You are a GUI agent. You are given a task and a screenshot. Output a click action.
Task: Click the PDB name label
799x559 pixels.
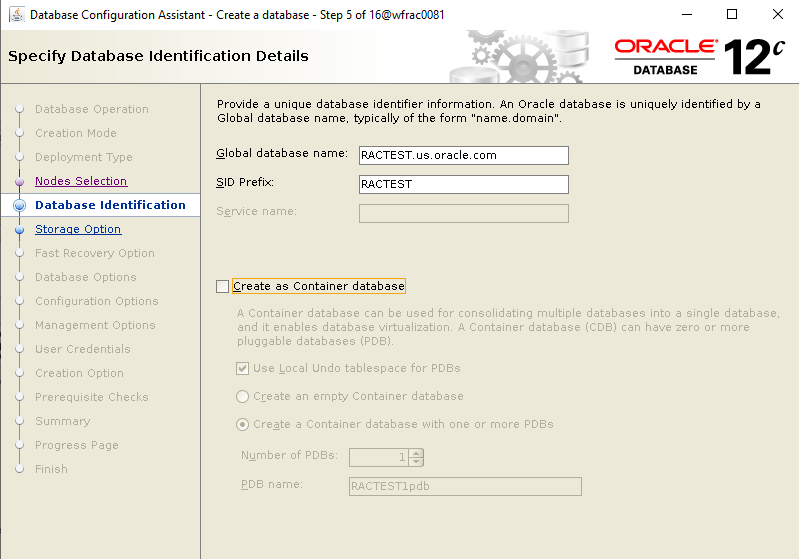pos(272,484)
